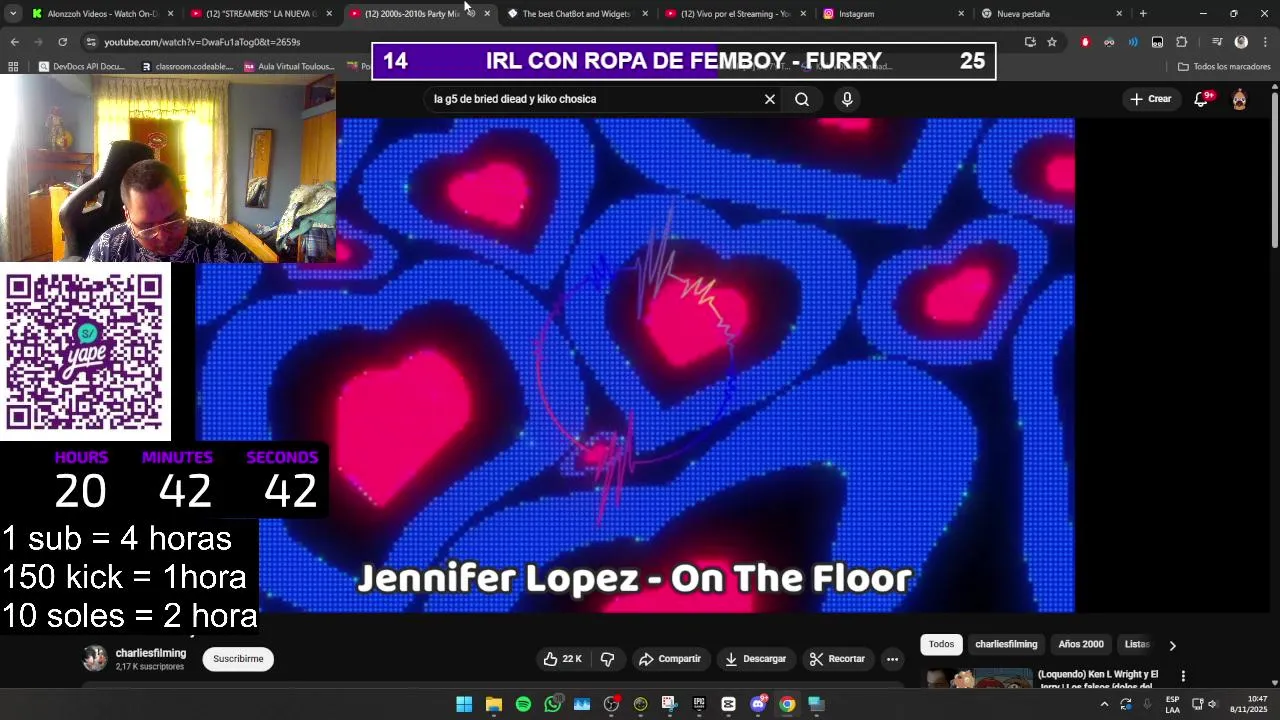The image size is (1280, 720).
Task: Open the YouTube notifications bell
Action: pos(1201,99)
